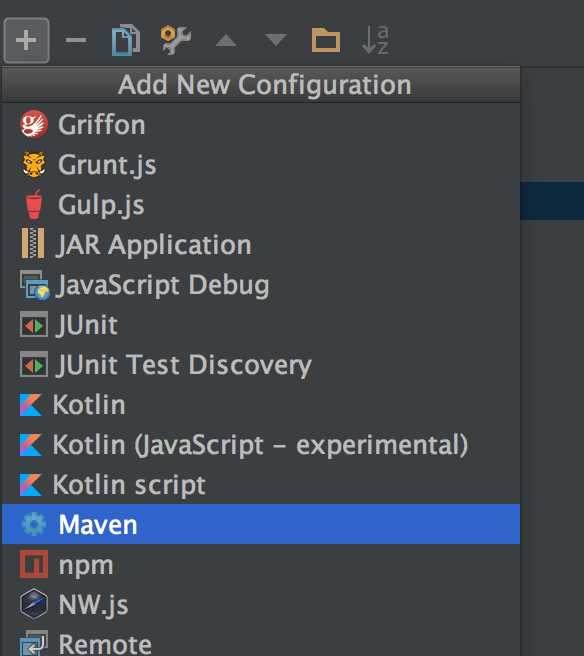This screenshot has height=656, width=584.
Task: Click the plus Add New Configuration button
Action: [26, 40]
